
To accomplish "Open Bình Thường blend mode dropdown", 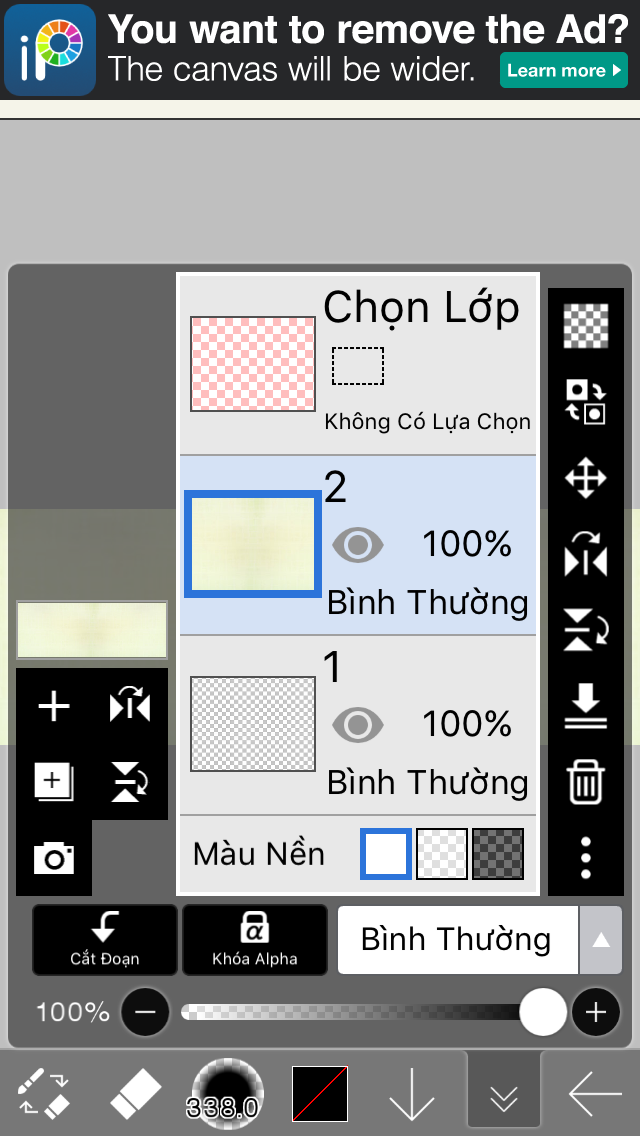I will (458, 940).
